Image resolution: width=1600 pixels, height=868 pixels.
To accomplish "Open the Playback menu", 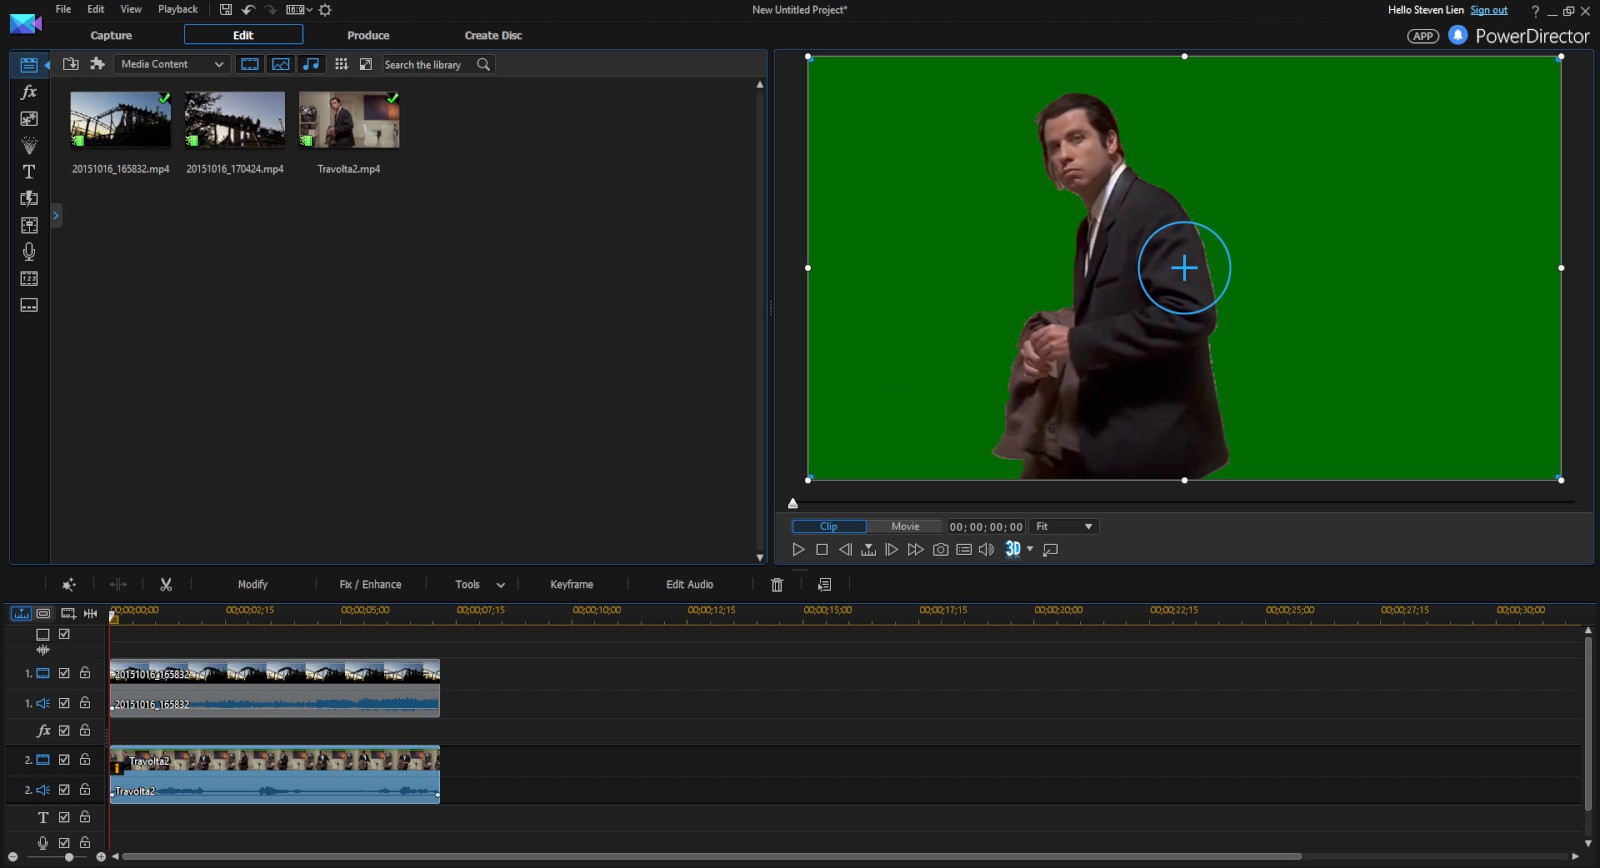I will [x=178, y=9].
